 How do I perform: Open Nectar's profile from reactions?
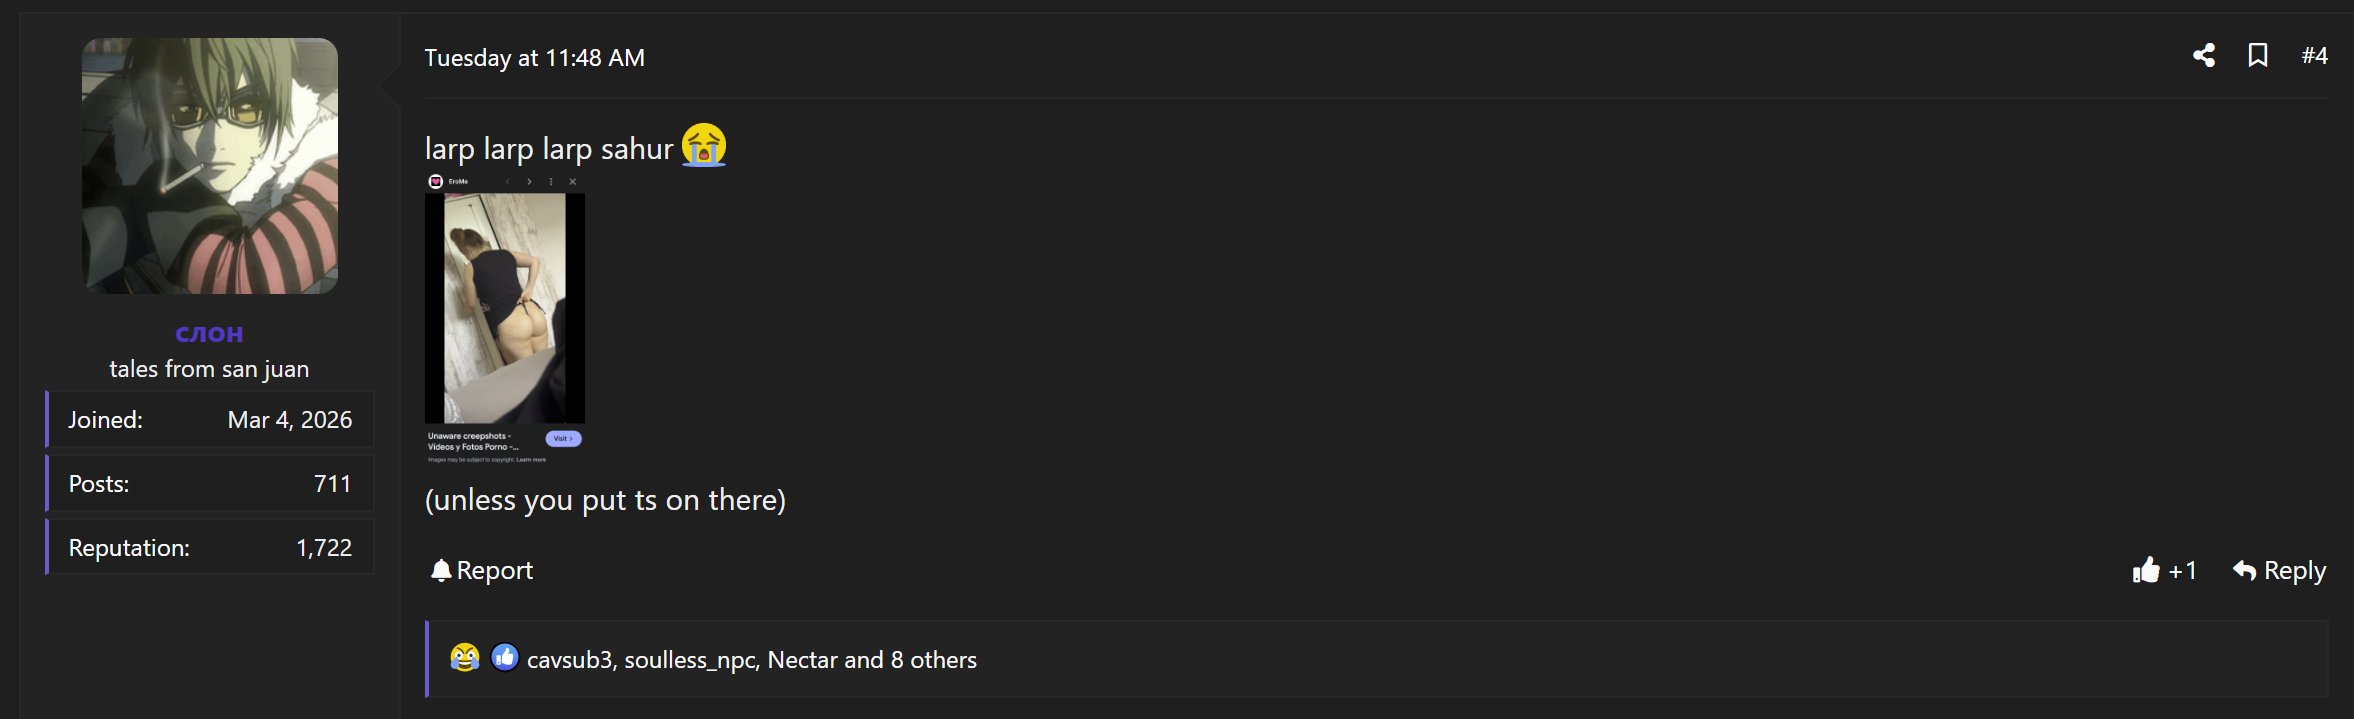point(802,660)
